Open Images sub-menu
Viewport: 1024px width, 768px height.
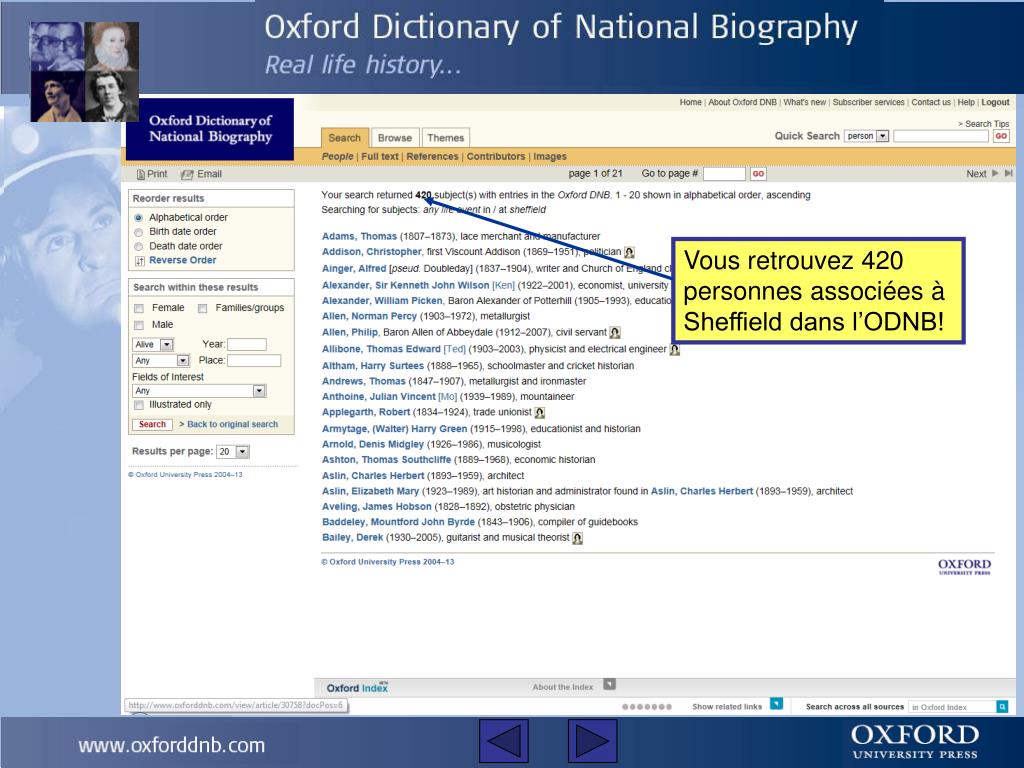[x=550, y=157]
